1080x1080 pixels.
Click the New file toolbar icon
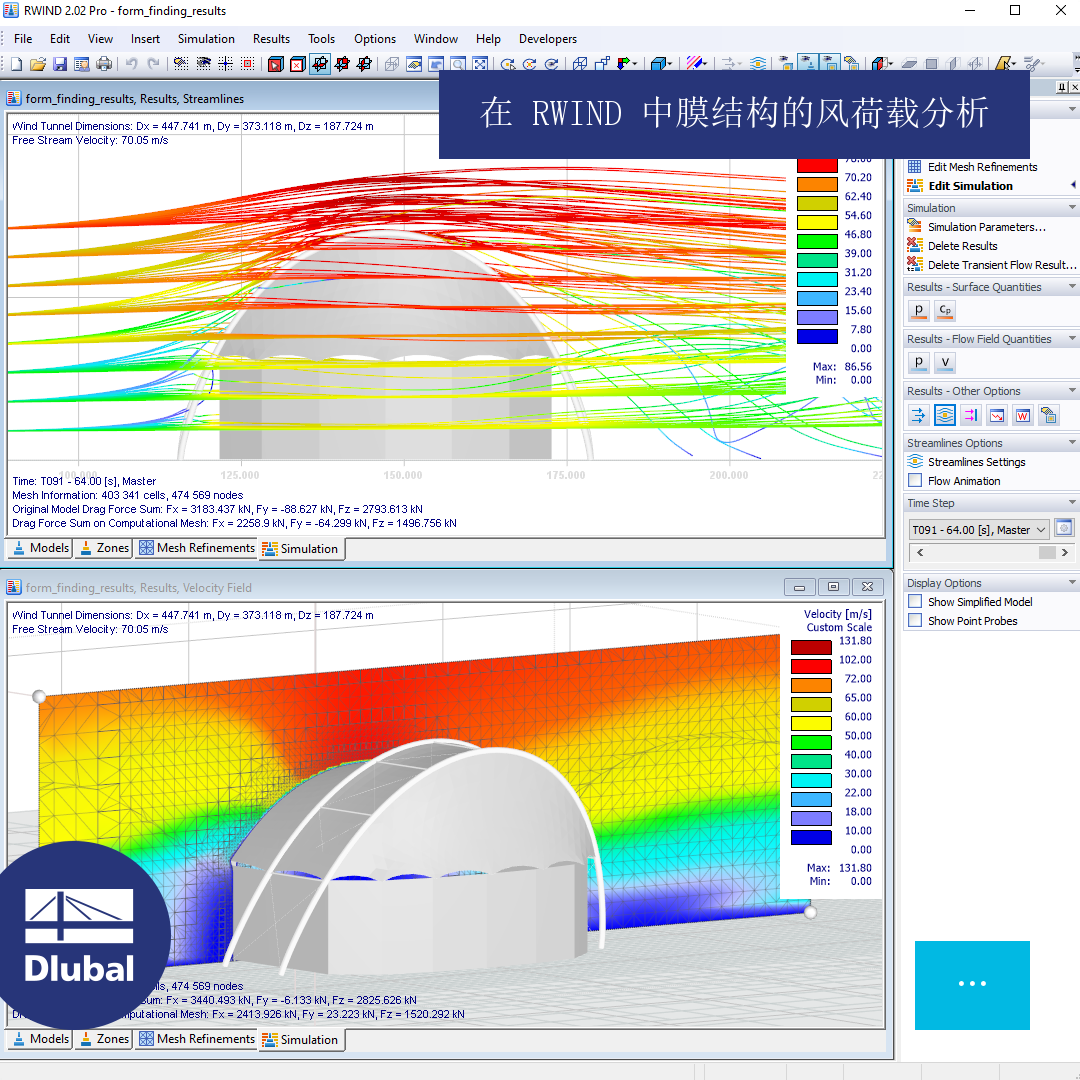16,64
